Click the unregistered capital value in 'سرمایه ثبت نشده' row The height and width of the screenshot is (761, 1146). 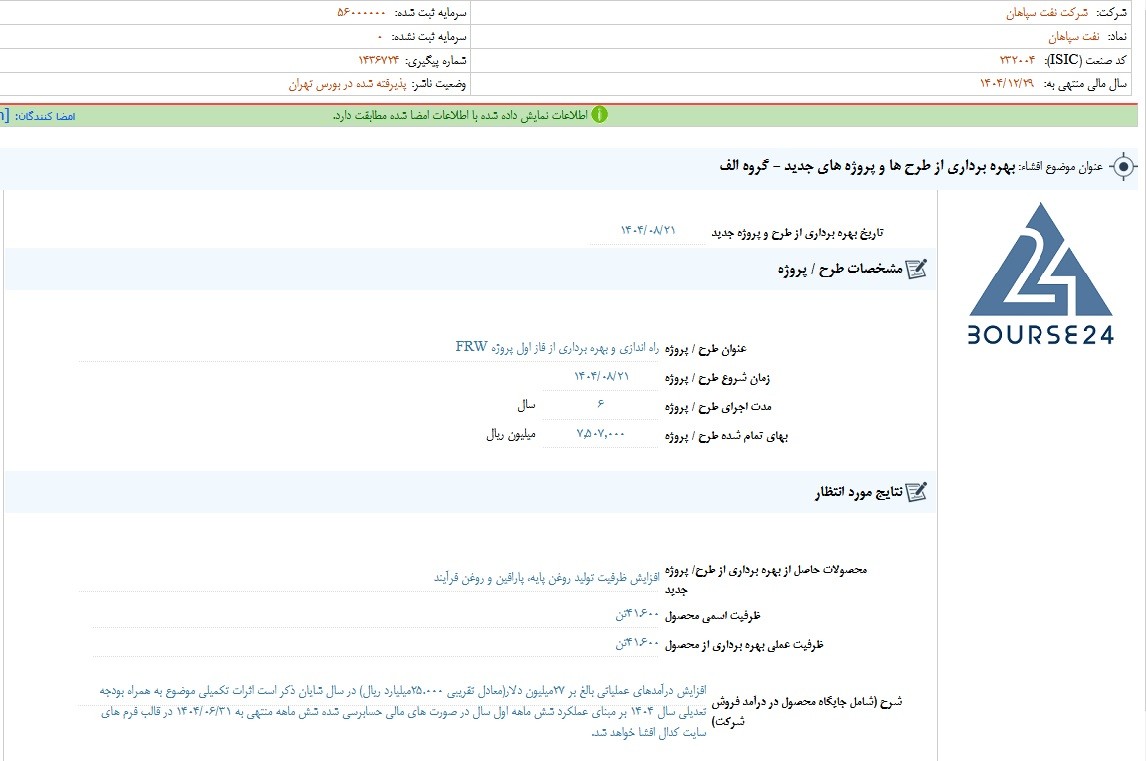[379, 37]
